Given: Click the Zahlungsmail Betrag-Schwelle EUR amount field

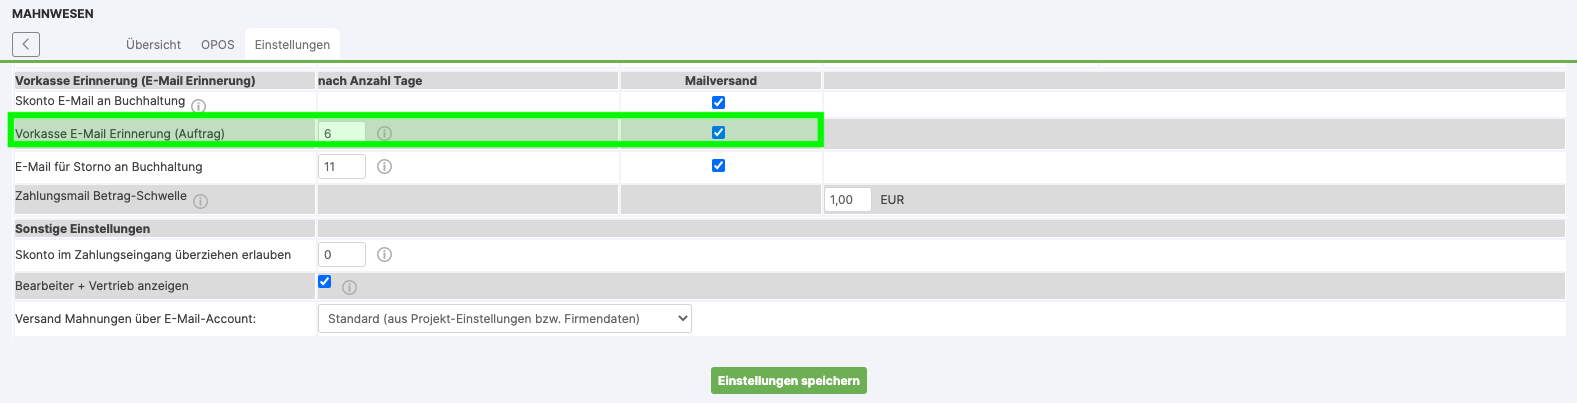Looking at the screenshot, I should click(847, 200).
